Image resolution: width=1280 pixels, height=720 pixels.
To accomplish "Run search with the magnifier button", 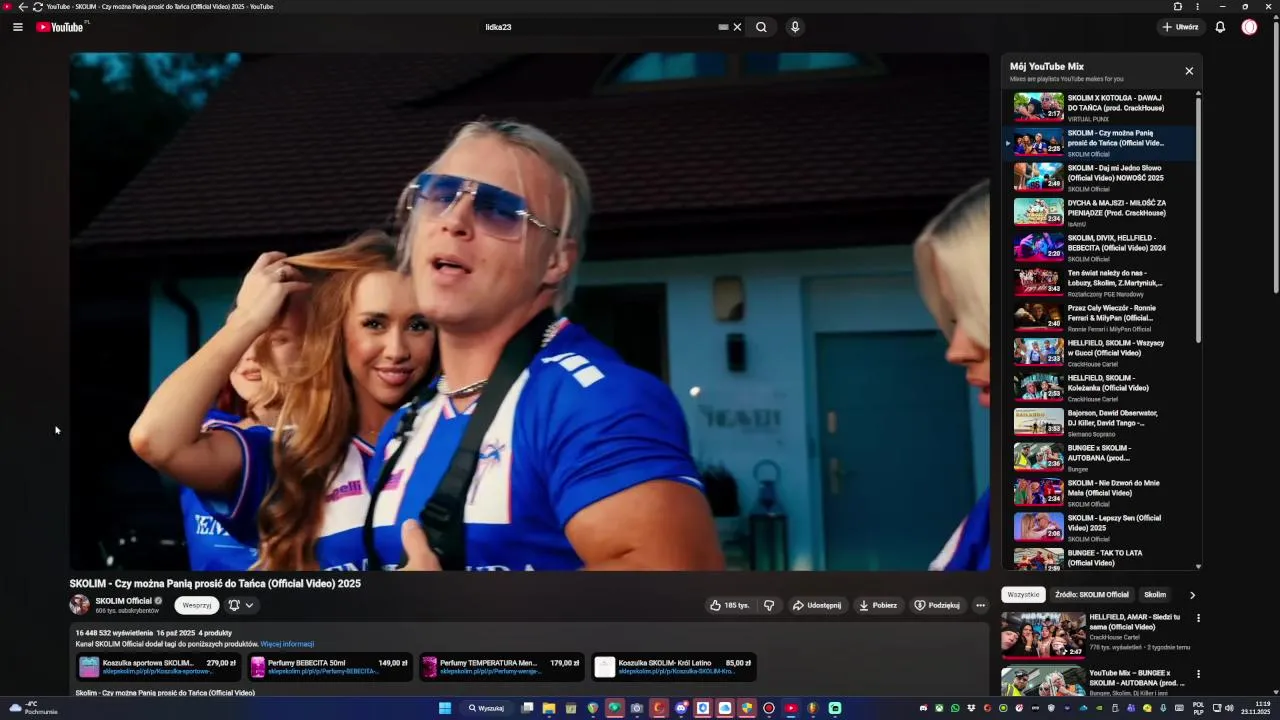I will click(761, 27).
